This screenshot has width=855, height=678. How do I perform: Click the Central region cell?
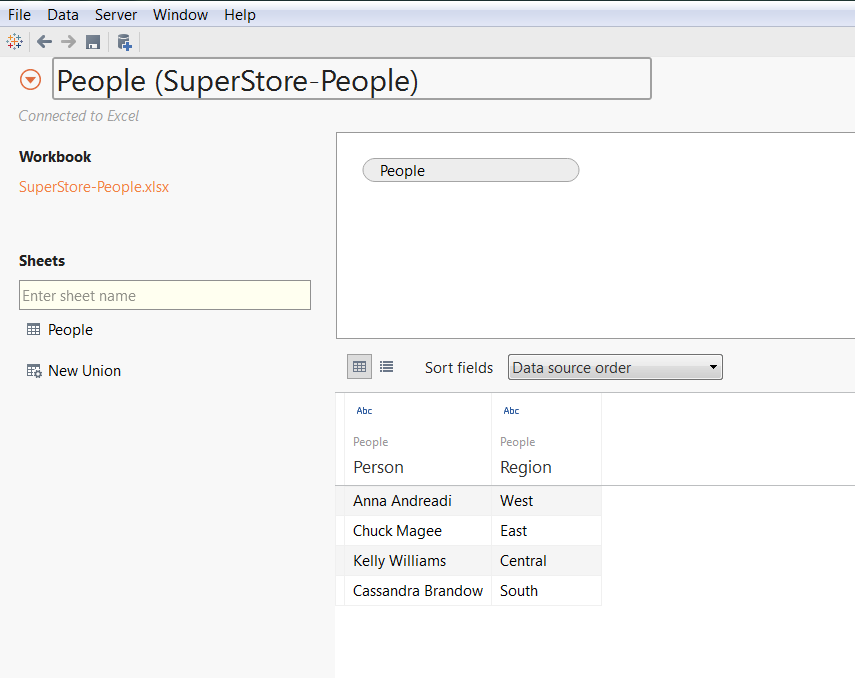(x=546, y=561)
